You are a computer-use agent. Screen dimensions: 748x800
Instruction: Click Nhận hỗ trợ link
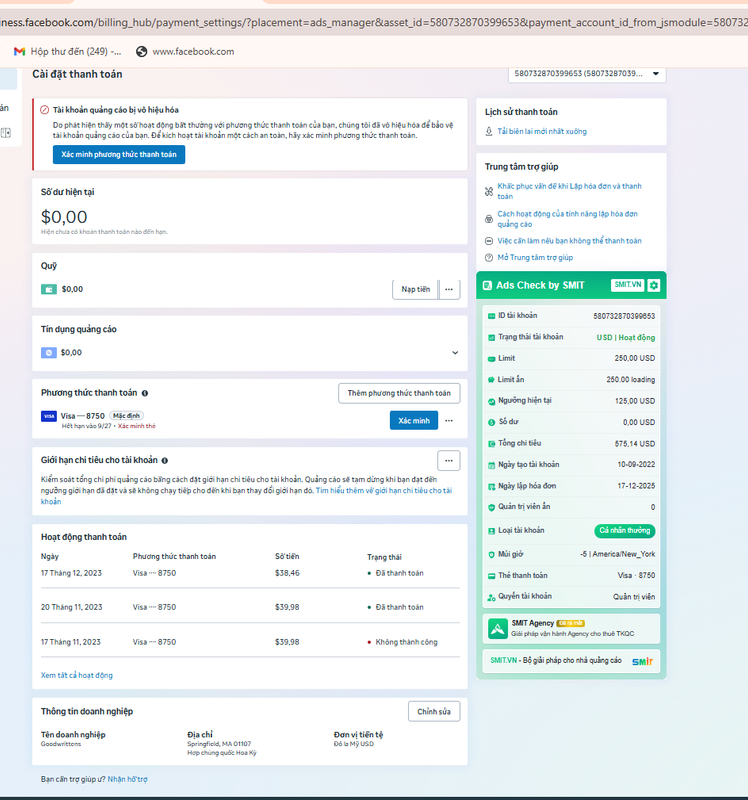(x=128, y=779)
